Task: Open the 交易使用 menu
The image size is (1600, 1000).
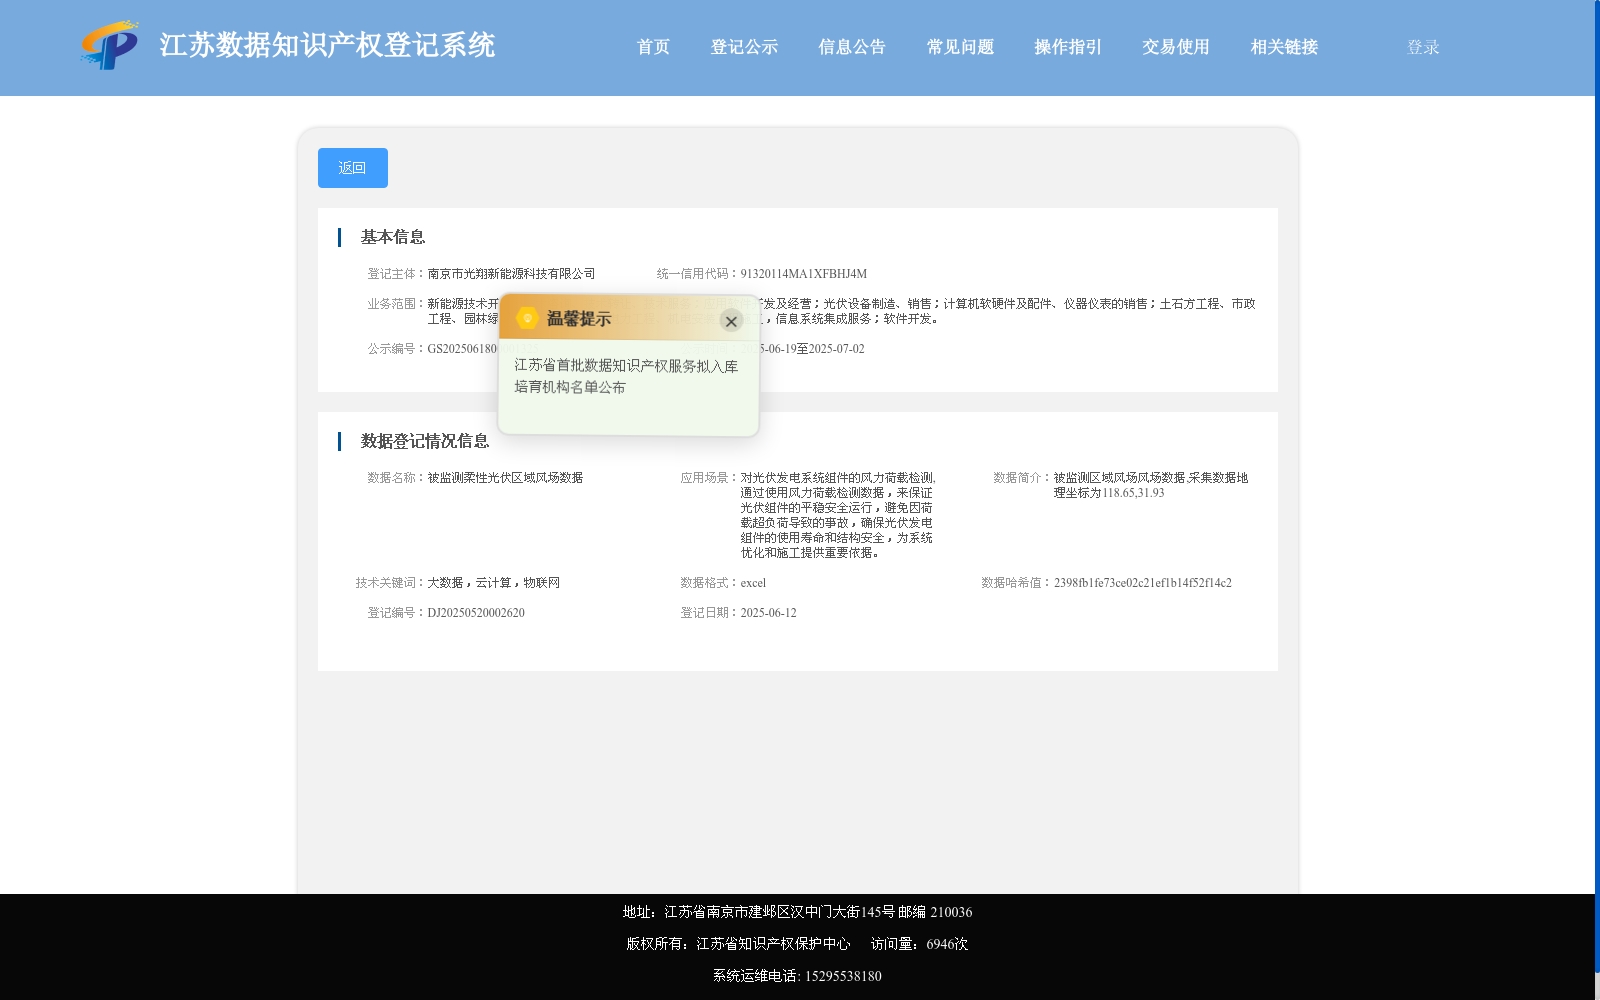Action: point(1176,47)
